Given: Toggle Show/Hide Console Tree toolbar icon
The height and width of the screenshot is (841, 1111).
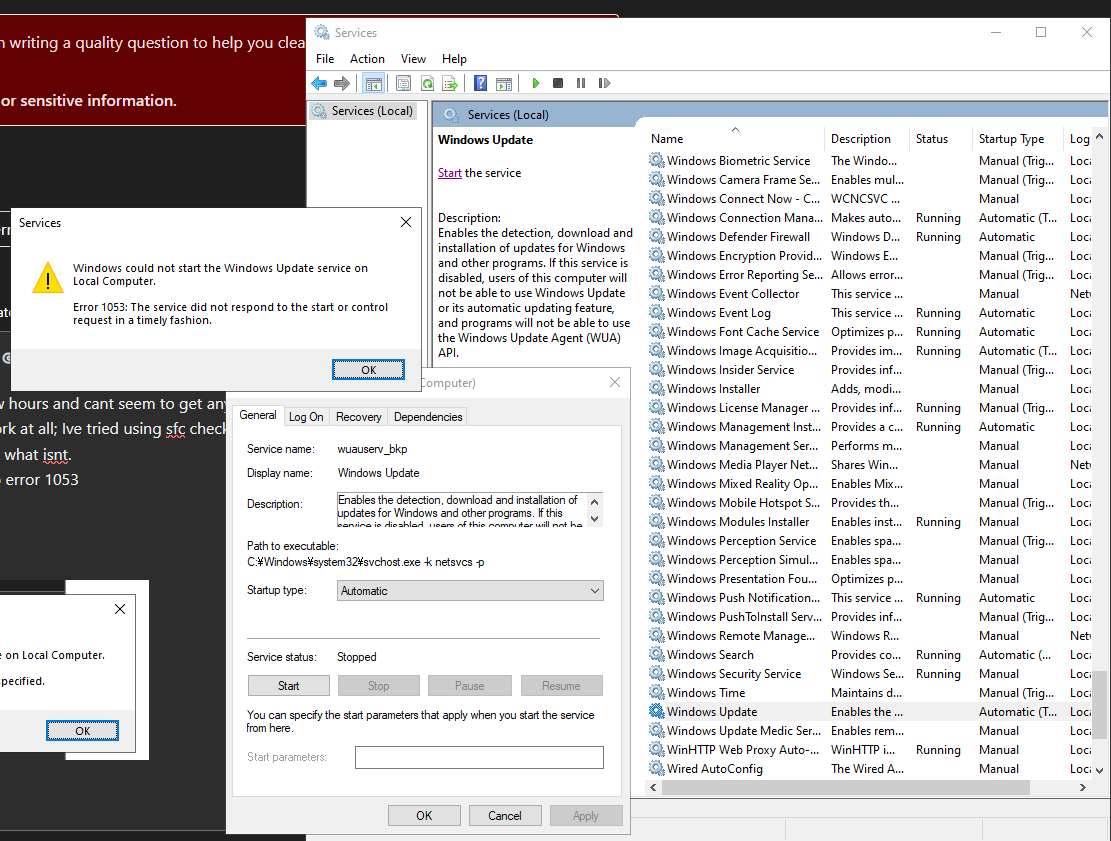Looking at the screenshot, I should click(x=373, y=84).
